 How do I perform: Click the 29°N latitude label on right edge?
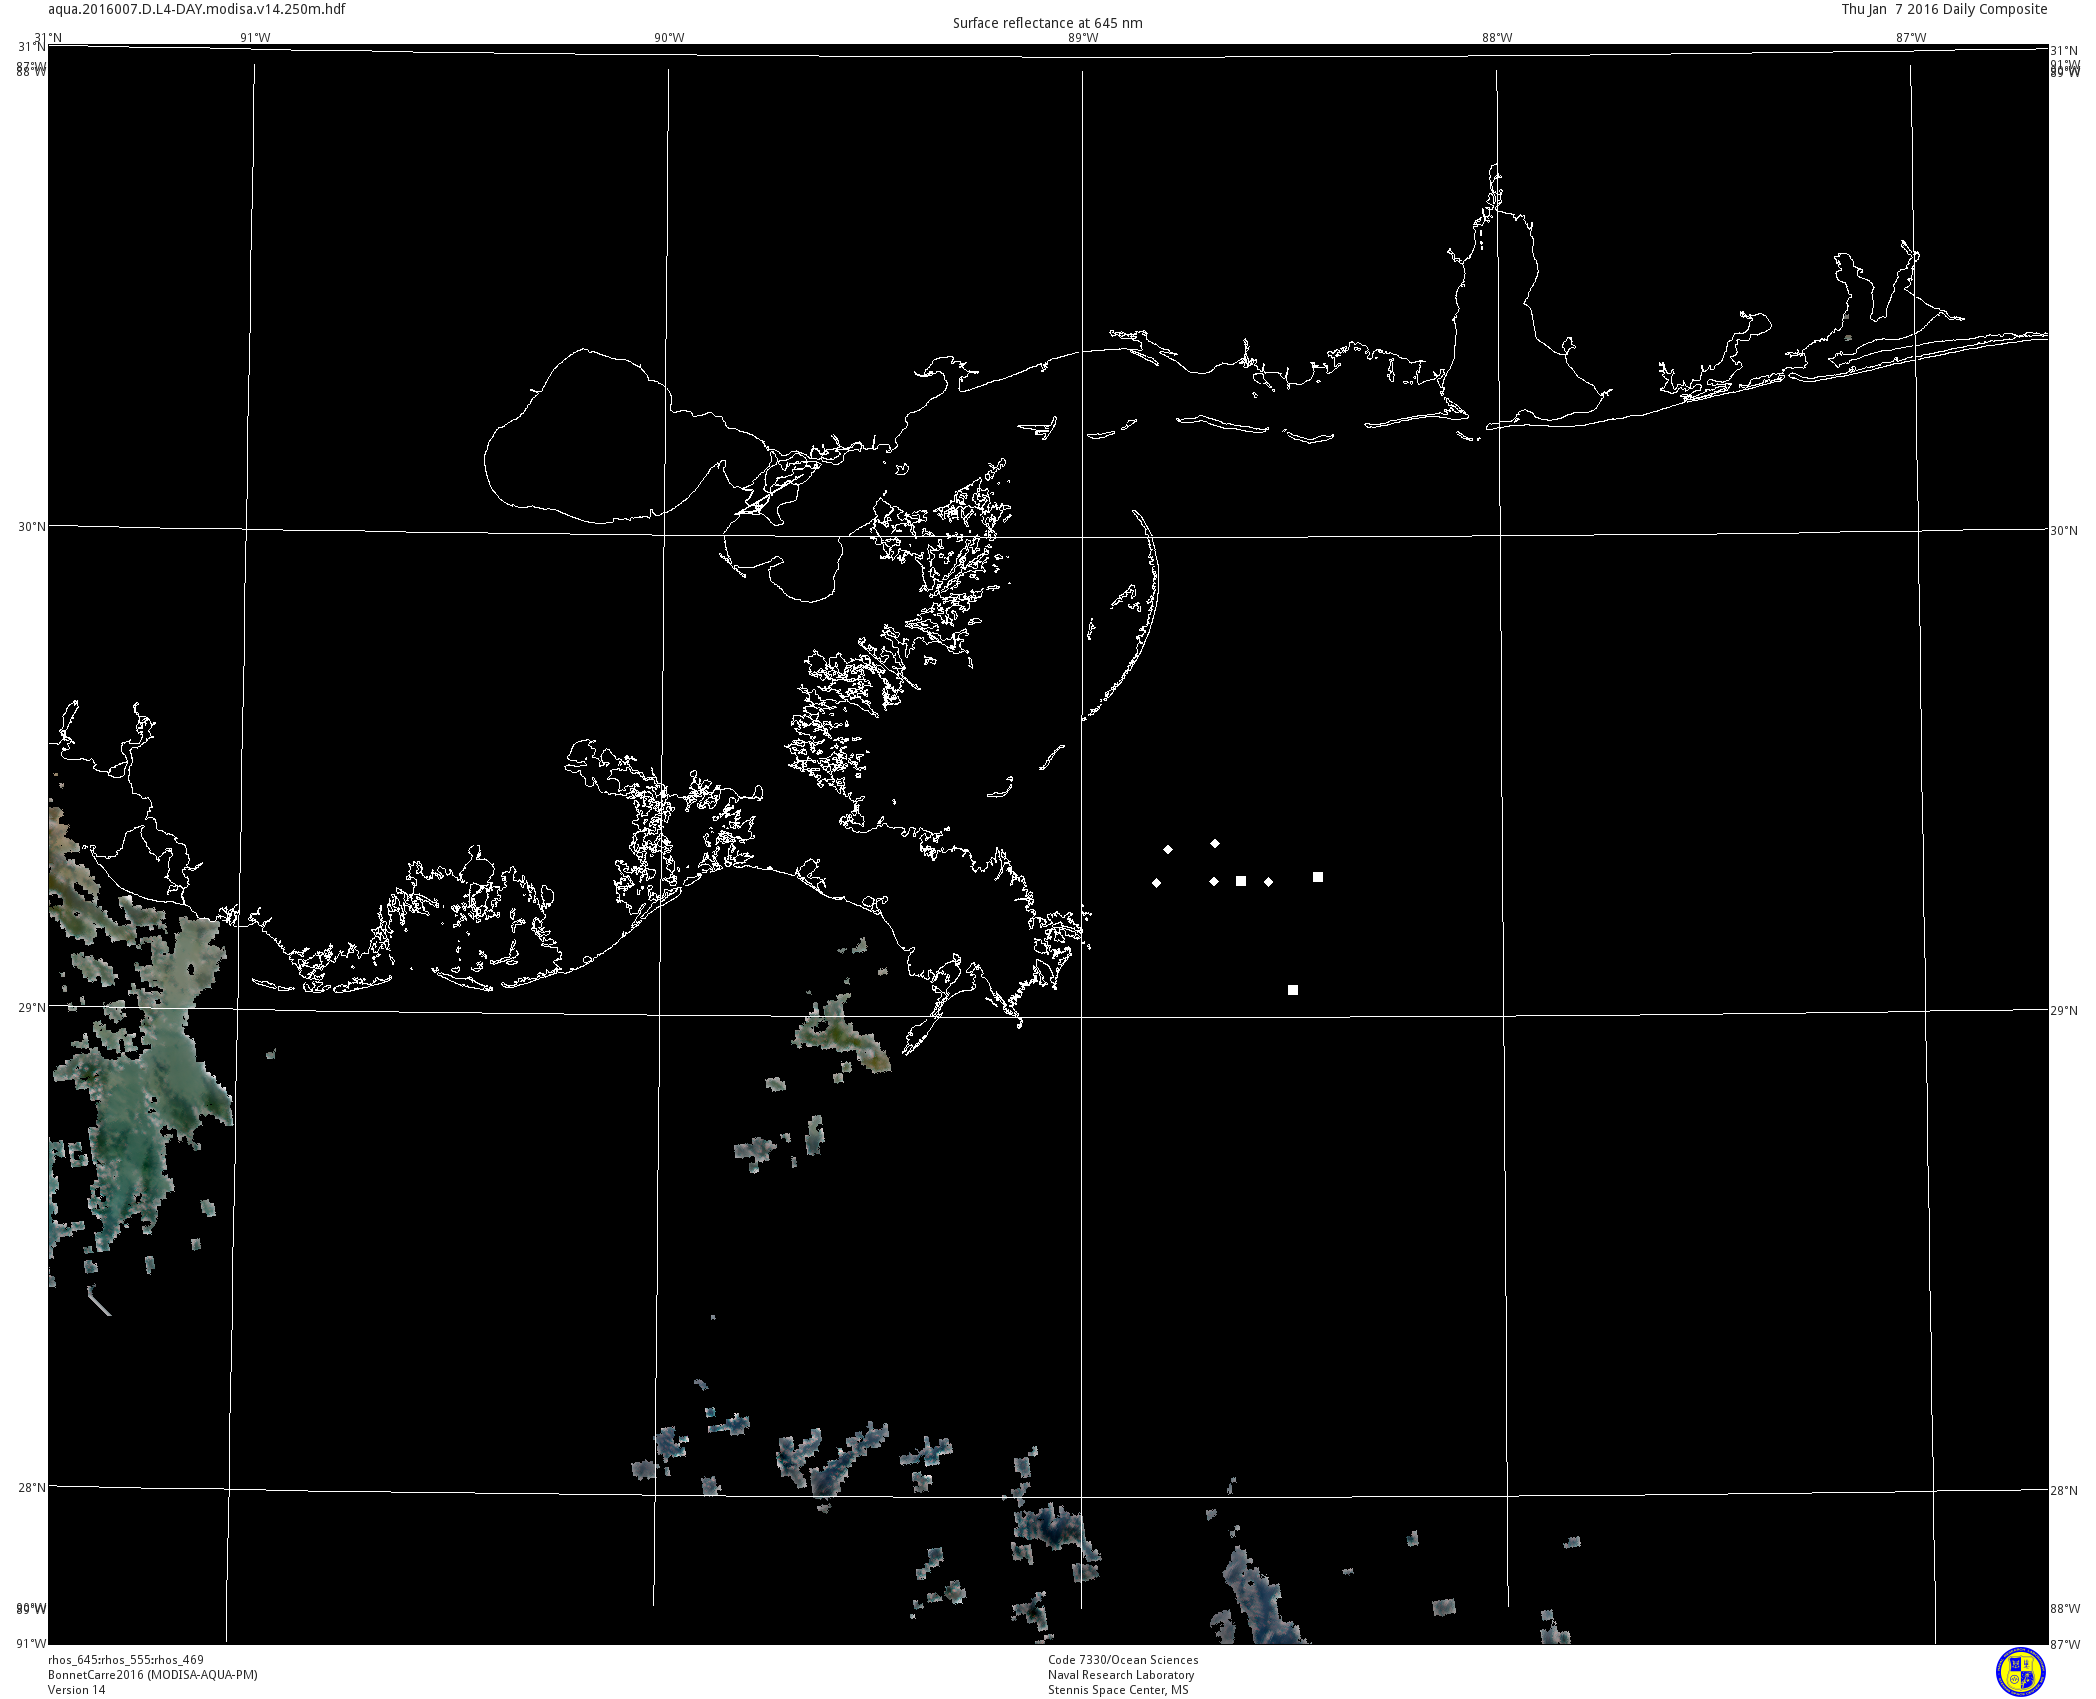(x=2064, y=1011)
